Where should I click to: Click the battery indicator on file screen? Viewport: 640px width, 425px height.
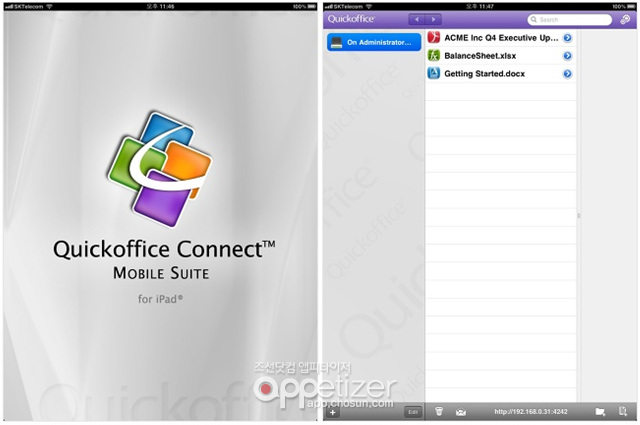632,7
